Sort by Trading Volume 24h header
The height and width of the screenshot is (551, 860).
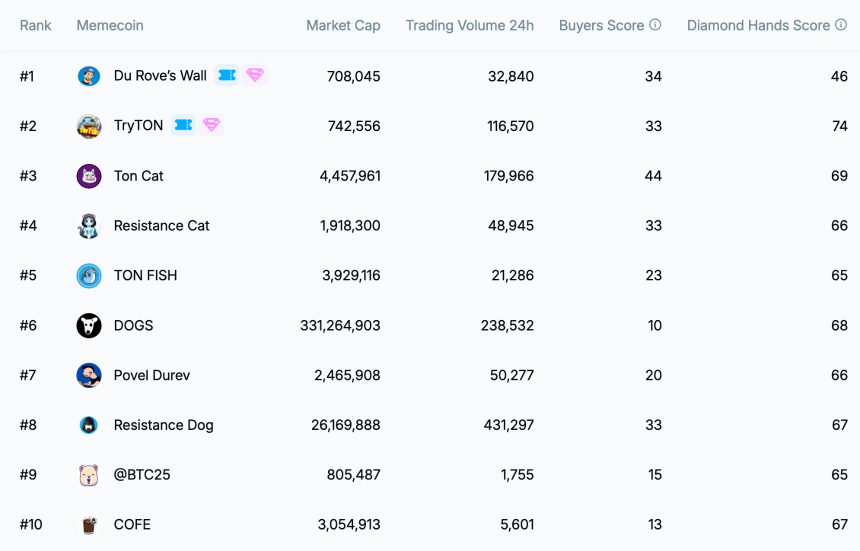(469, 25)
